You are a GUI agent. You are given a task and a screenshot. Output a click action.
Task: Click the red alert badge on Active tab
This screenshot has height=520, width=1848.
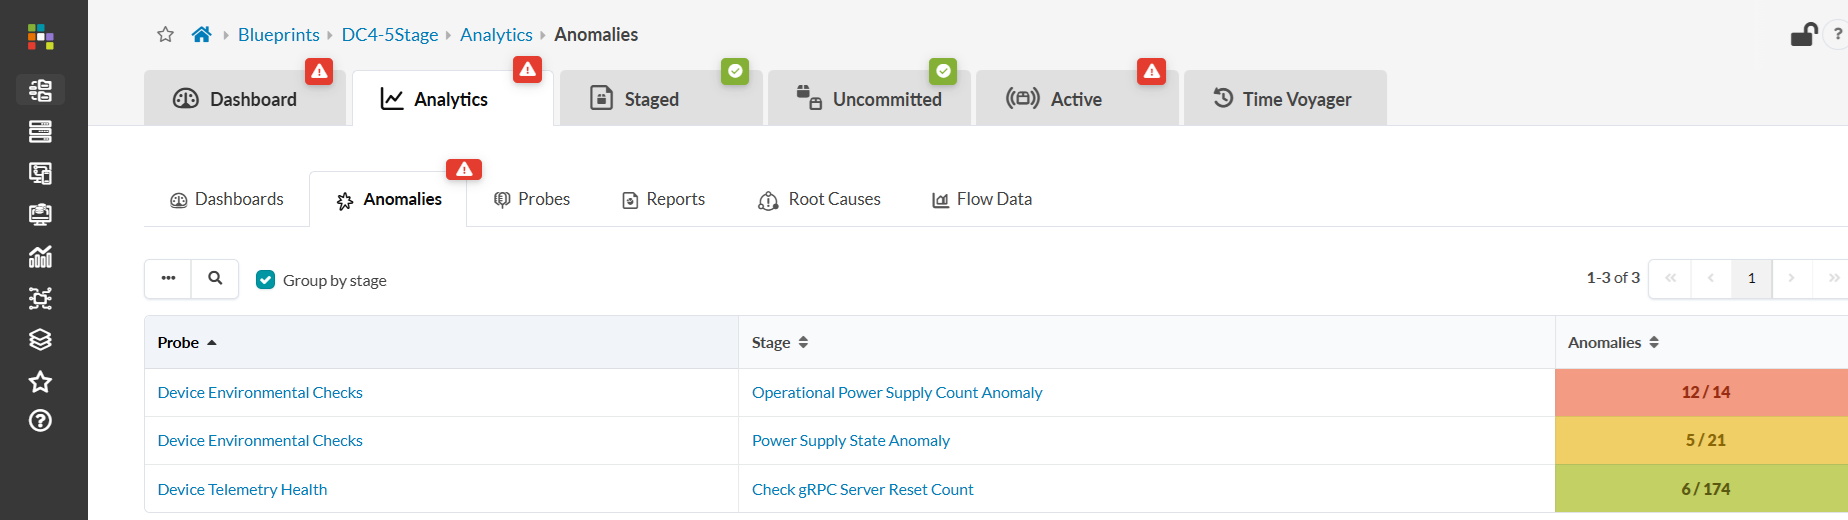pyautogui.click(x=1151, y=71)
